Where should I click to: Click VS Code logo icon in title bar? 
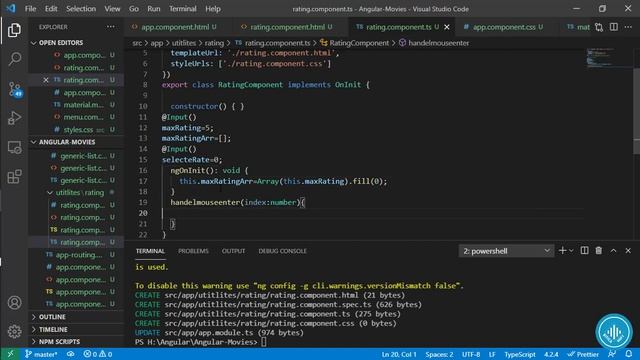(11, 8)
